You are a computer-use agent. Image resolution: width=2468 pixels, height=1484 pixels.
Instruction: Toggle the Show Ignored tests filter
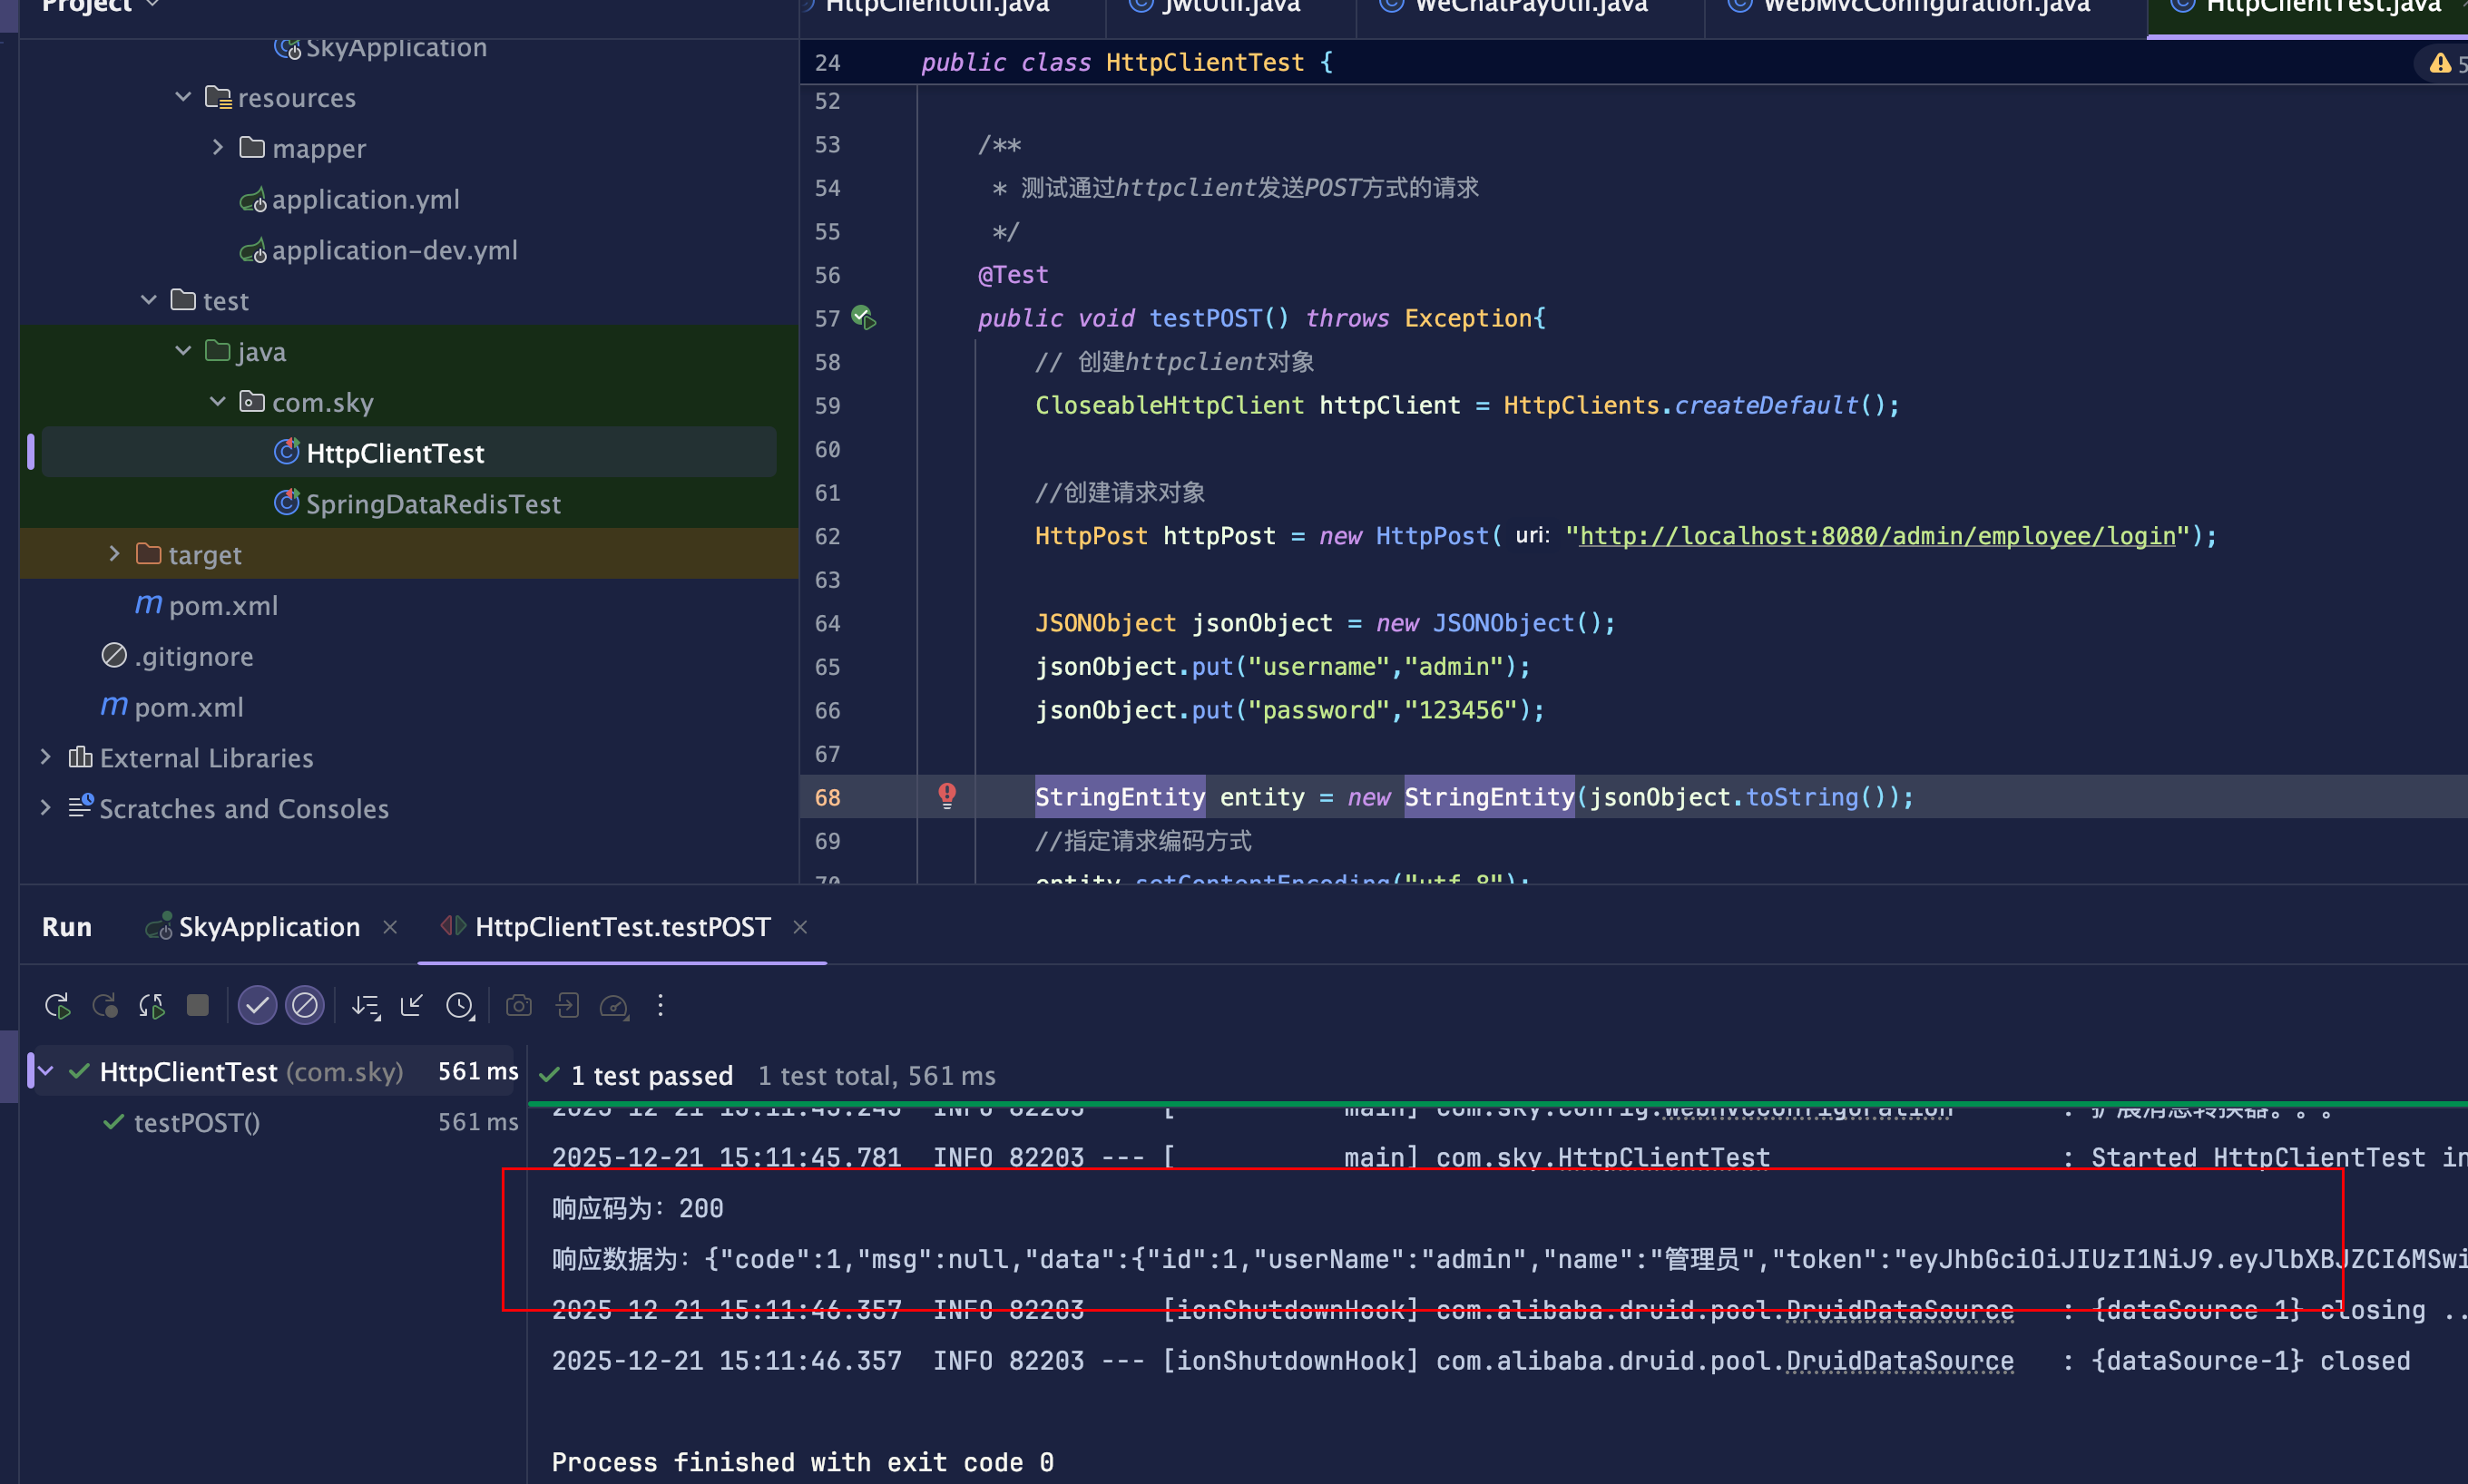pos(305,1005)
